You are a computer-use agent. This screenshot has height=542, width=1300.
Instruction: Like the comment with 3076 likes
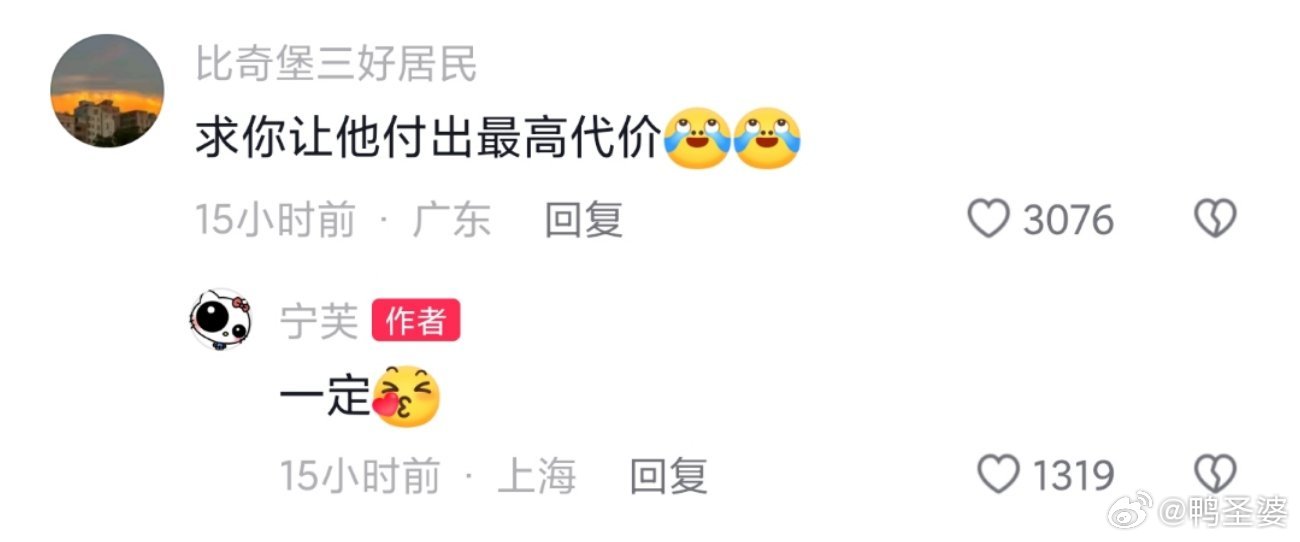988,219
